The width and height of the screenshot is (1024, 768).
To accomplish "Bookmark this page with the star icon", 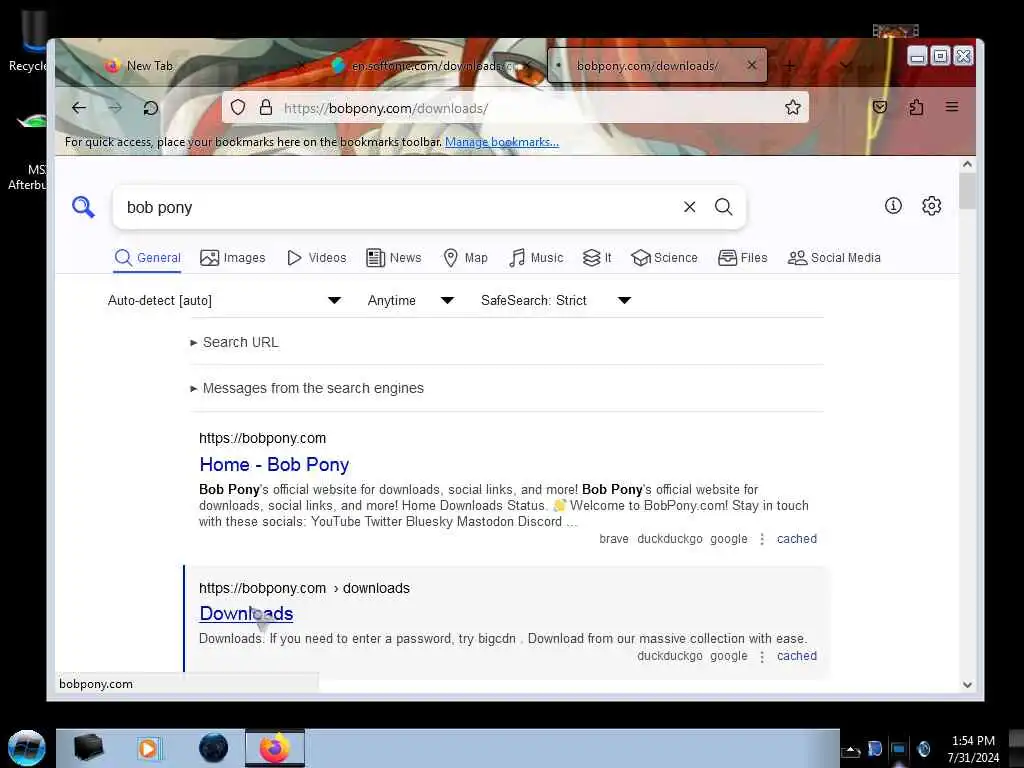I will click(793, 107).
